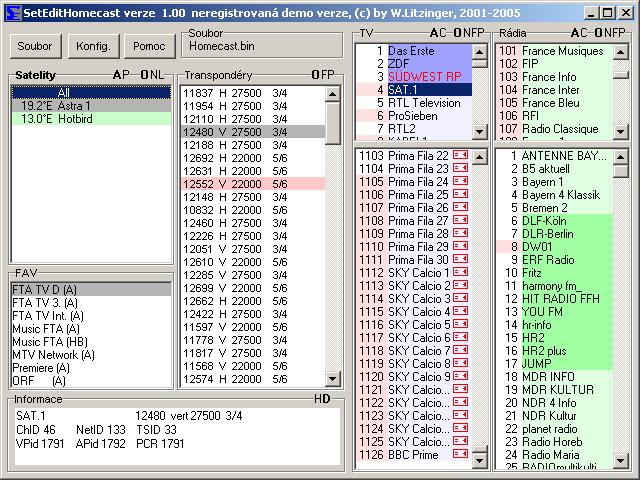Click the encrypted icon beside SKY Calcio 3
Image resolution: width=640 pixels, height=480 pixels.
coord(460,298)
